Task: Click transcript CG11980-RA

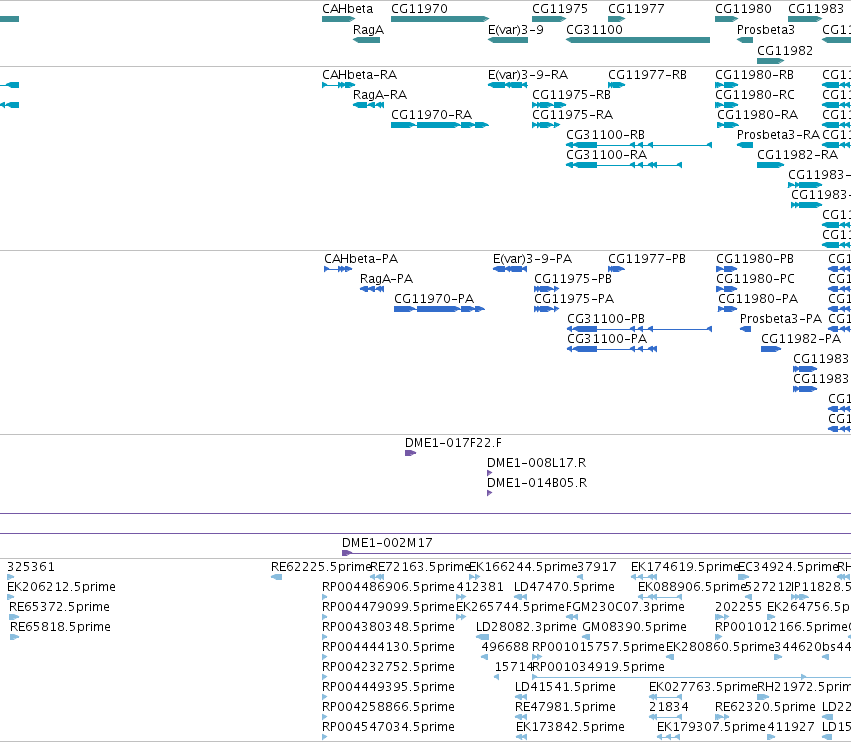Action: [x=728, y=125]
